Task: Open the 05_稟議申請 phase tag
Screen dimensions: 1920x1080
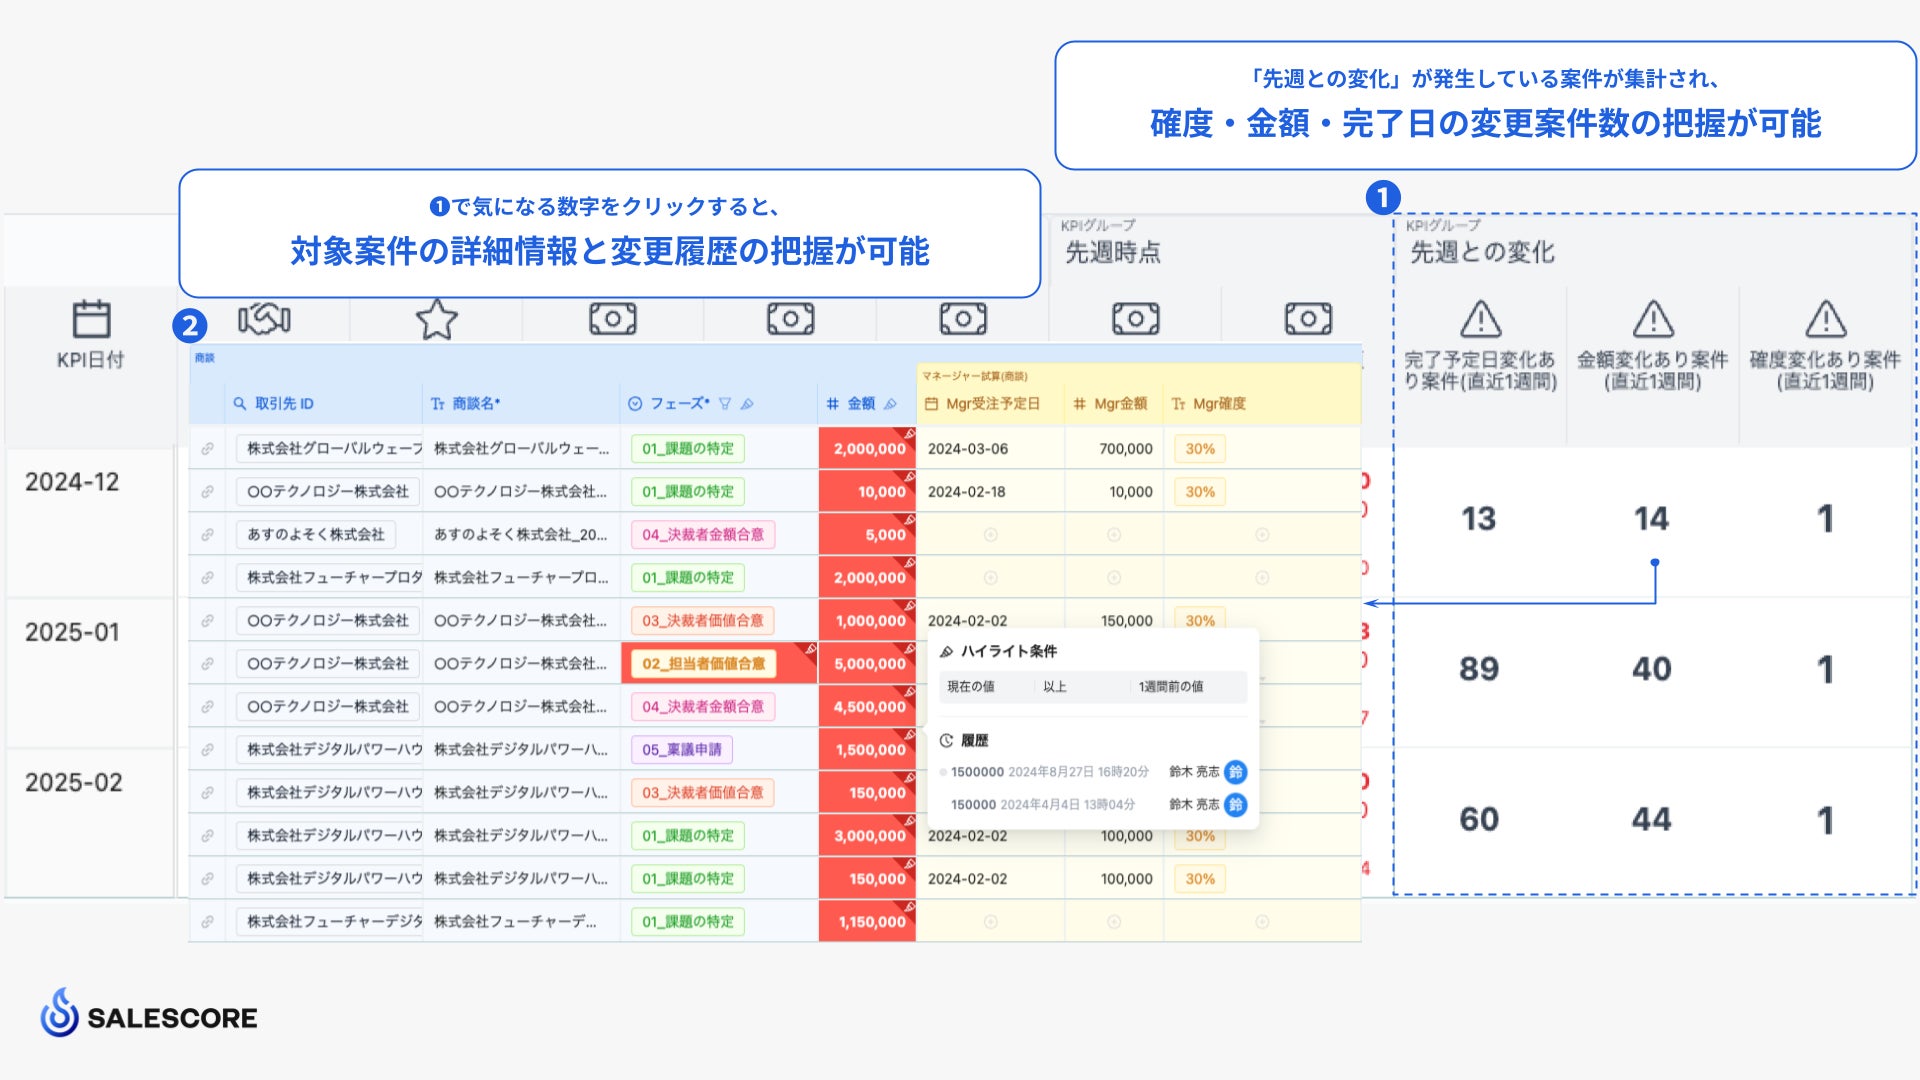Action: [x=681, y=750]
